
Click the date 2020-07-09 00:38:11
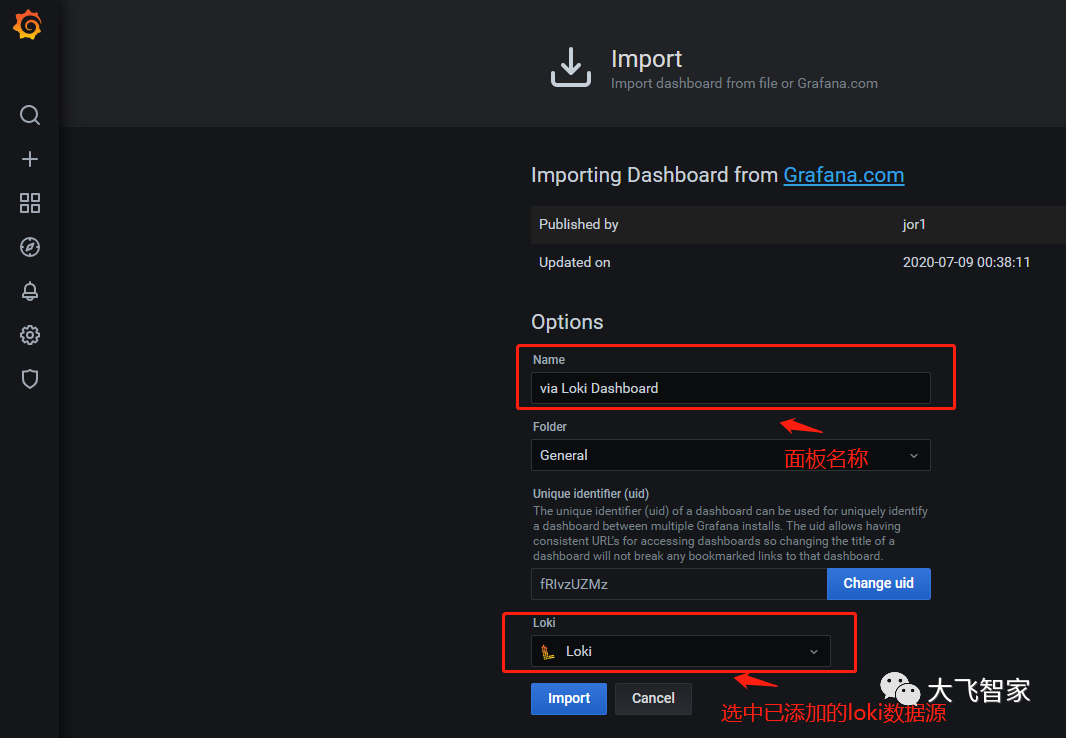(x=966, y=262)
